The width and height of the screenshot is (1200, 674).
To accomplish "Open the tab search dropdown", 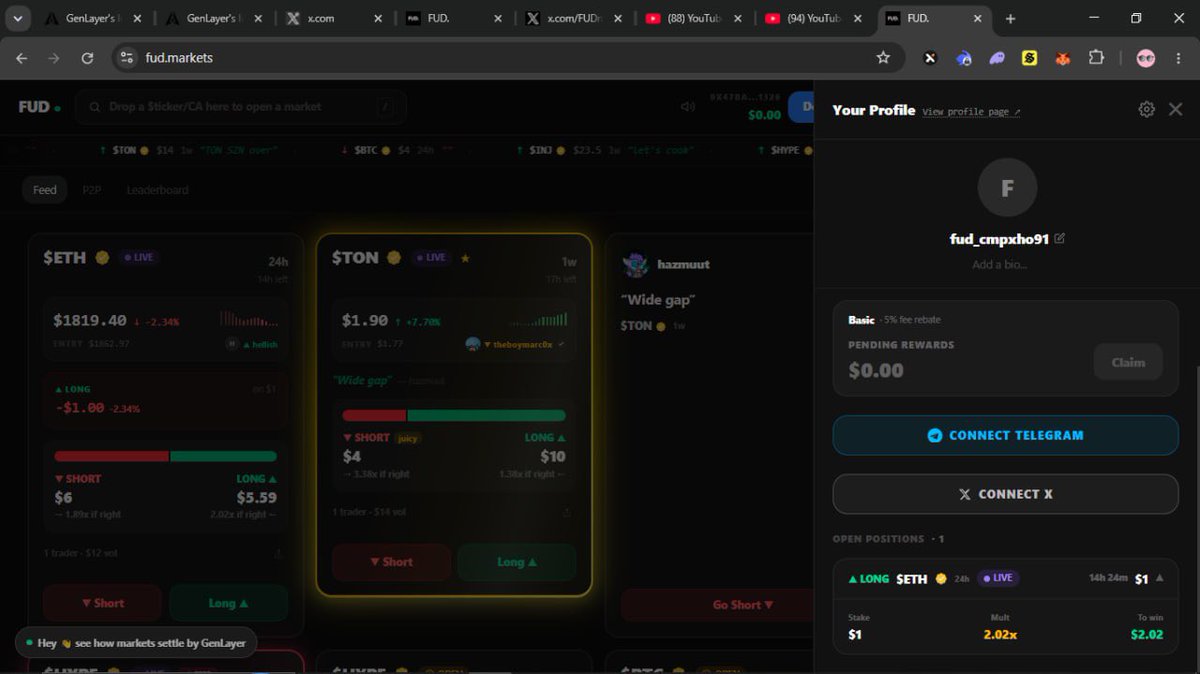I will click(17, 18).
